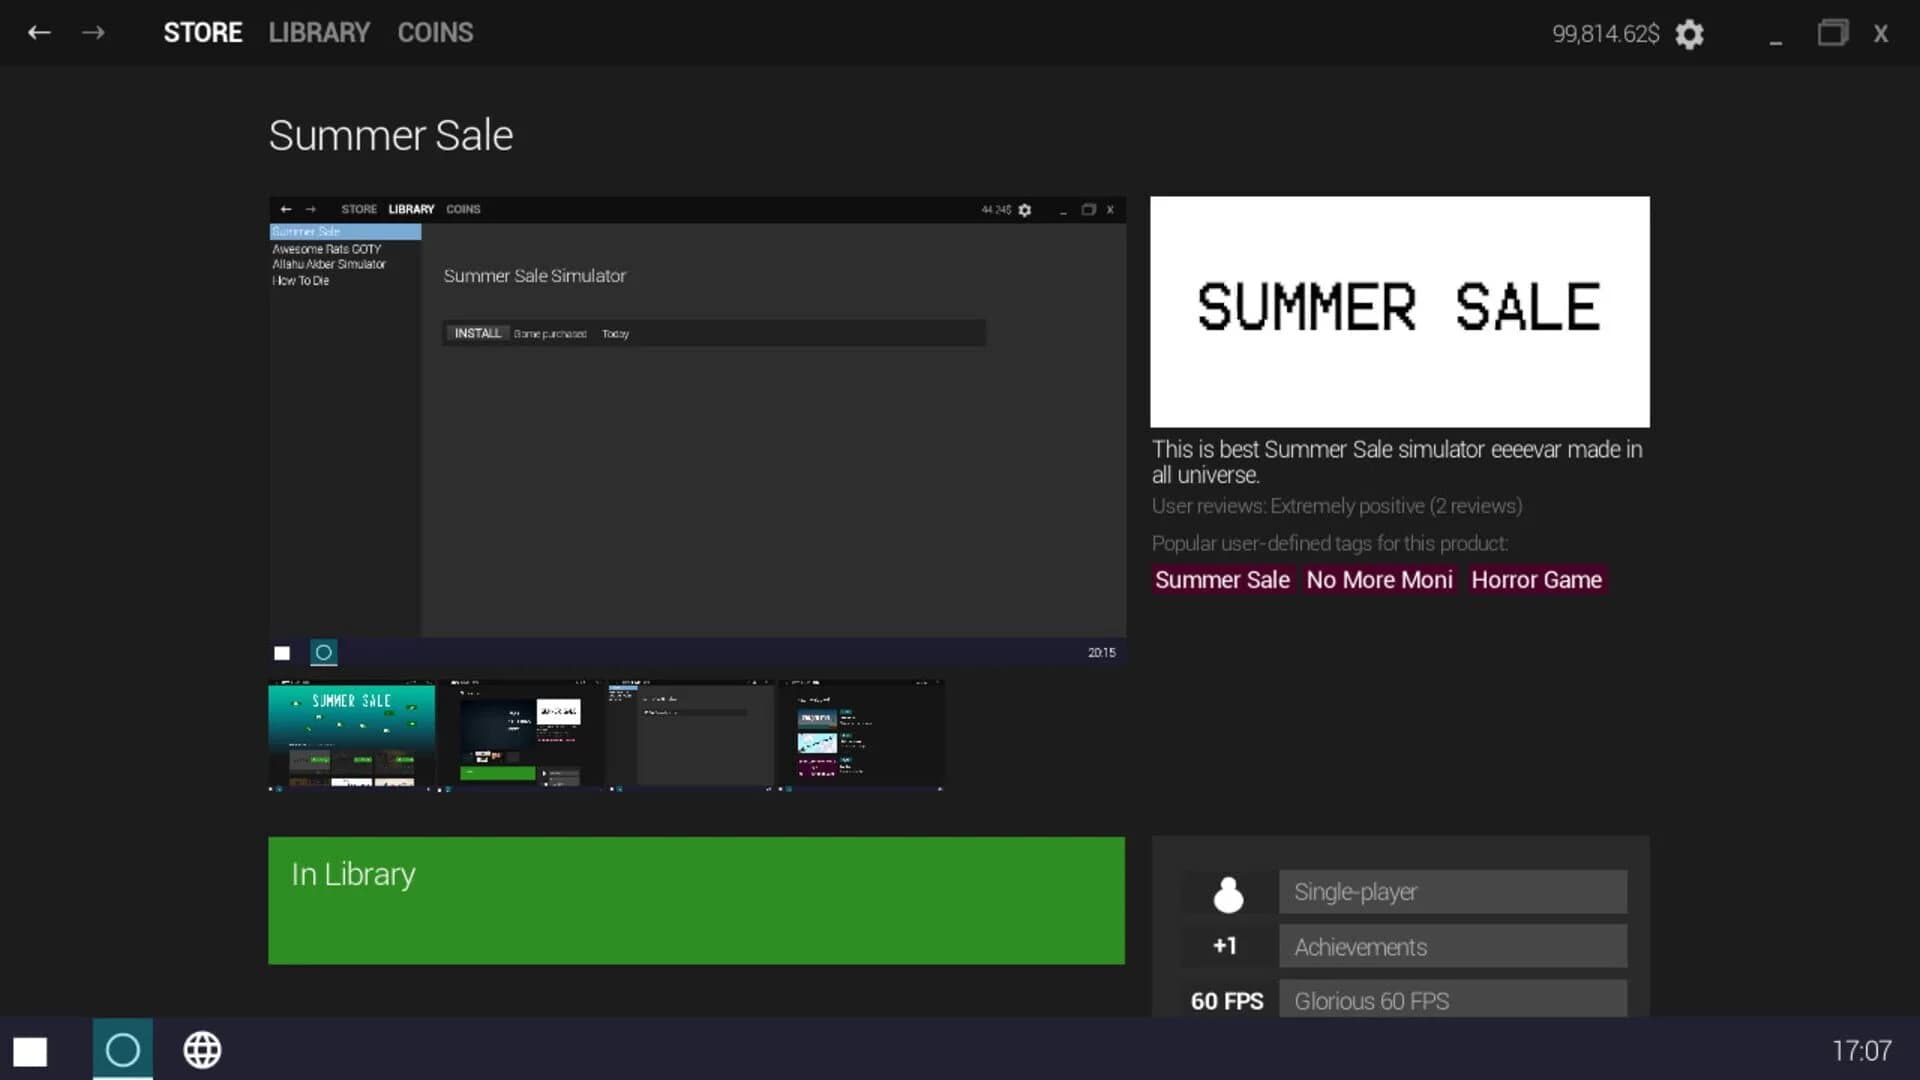1920x1080 pixels.
Task: Click the green In Library button
Action: tap(696, 899)
